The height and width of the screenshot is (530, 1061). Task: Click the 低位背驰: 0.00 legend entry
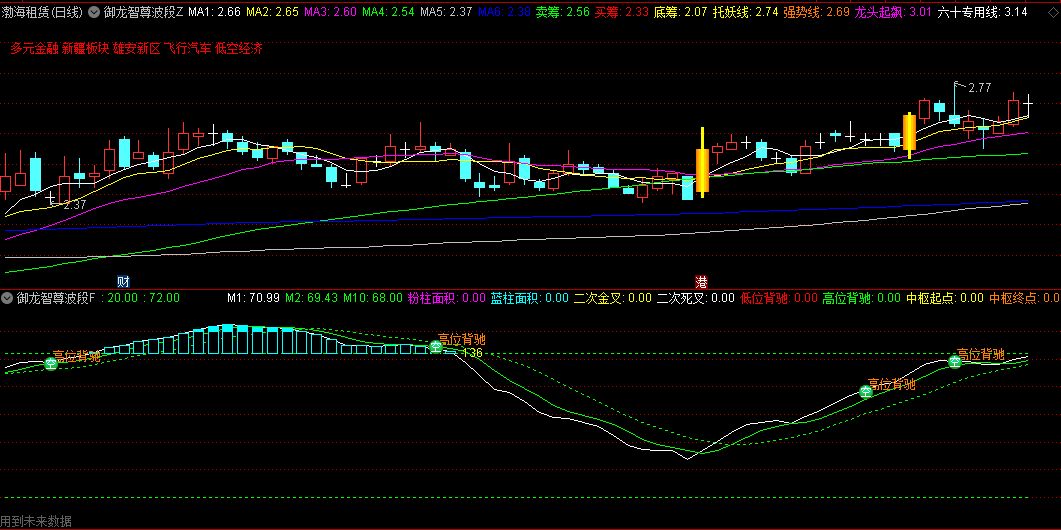779,298
